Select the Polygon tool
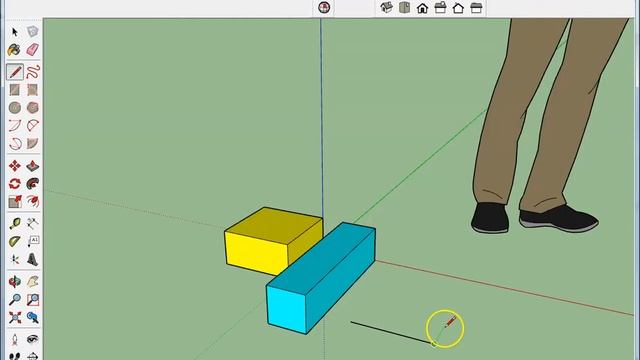This screenshot has height=360, width=640. [33, 108]
